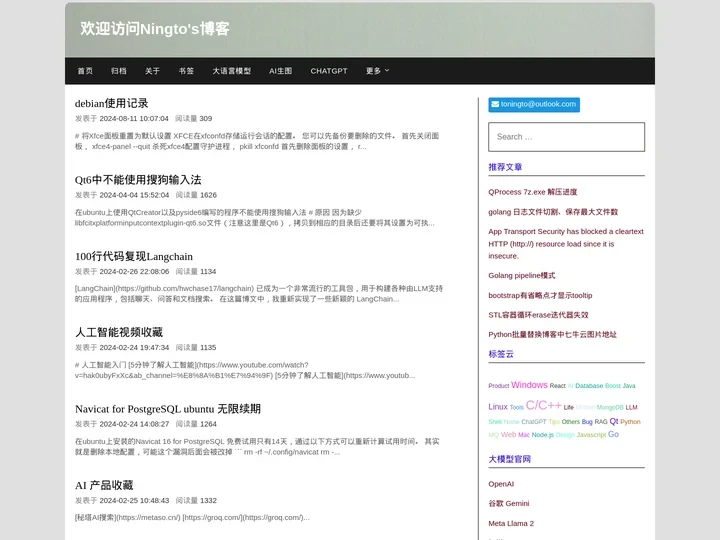Screen dimensions: 720x540
Task: Select the Javascript tag
Action: pyautogui.click(x=591, y=435)
